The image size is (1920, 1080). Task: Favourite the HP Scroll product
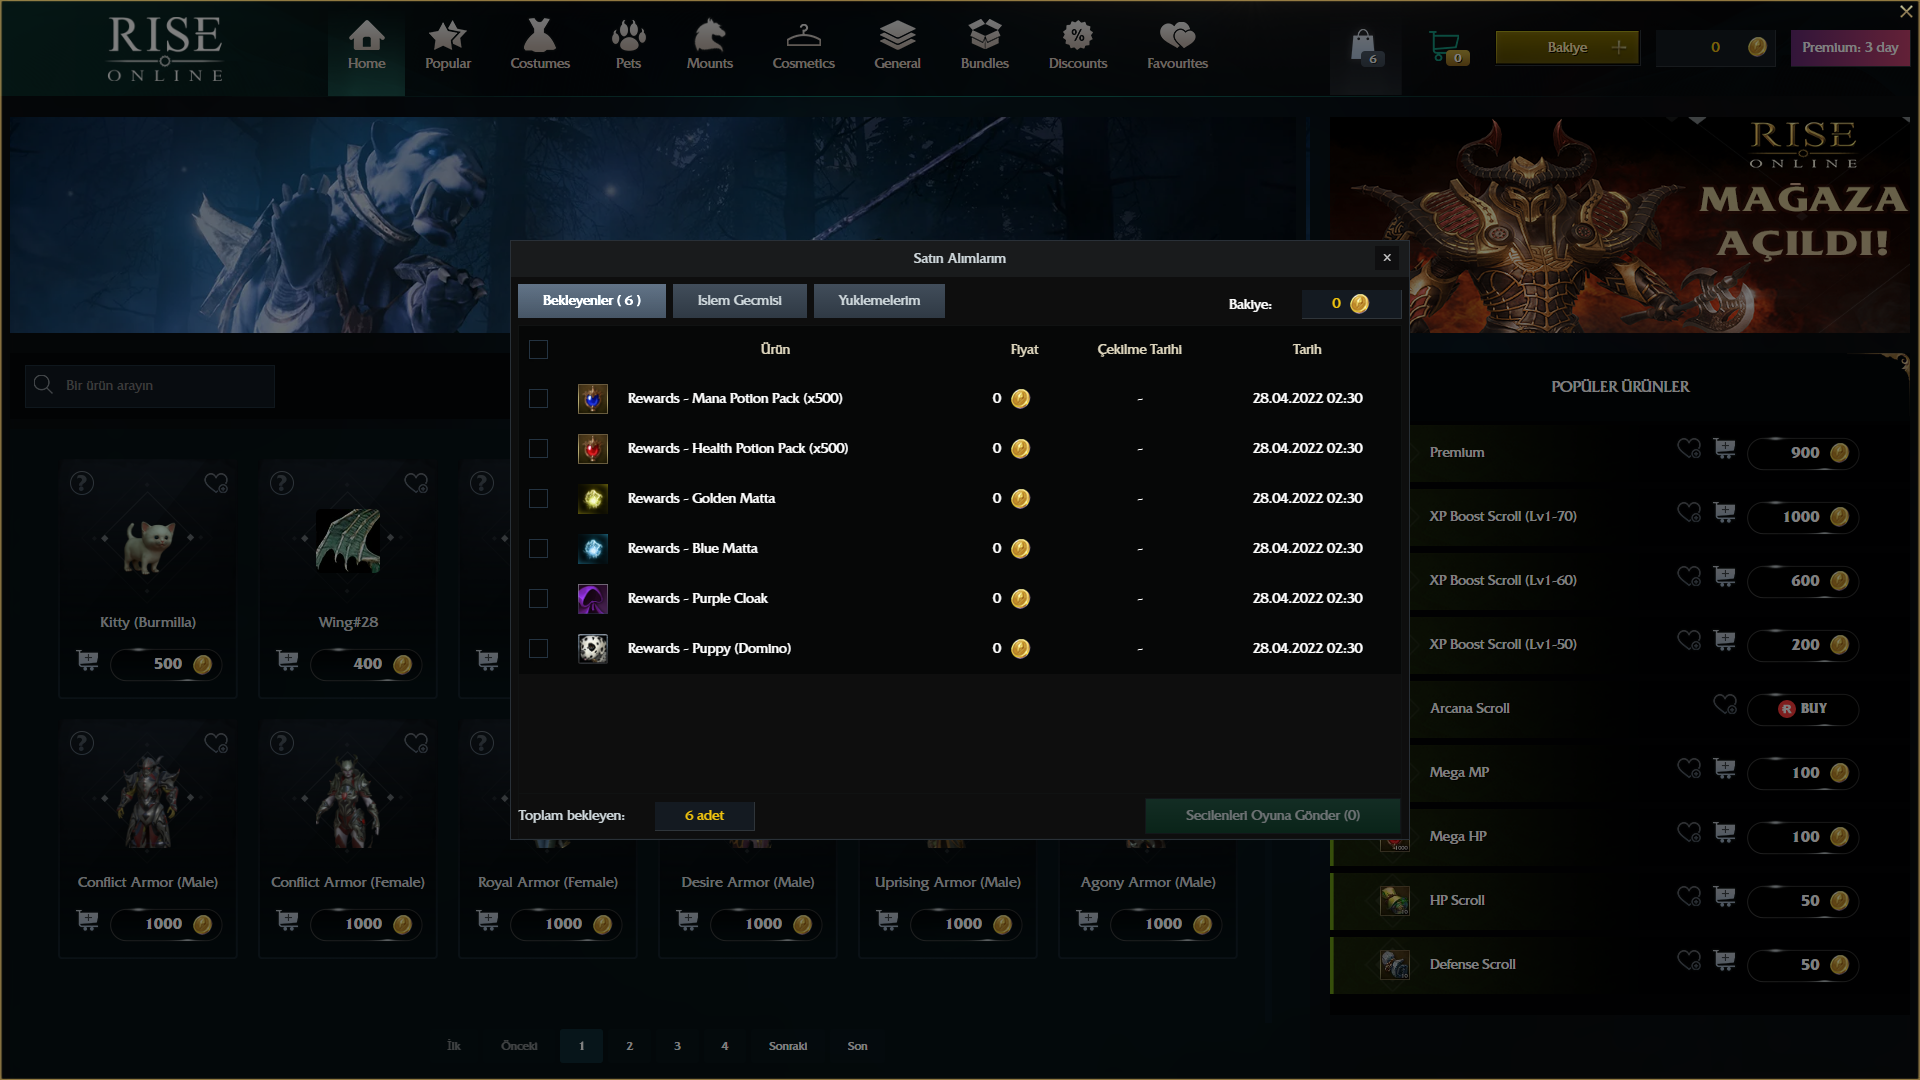pos(1689,897)
